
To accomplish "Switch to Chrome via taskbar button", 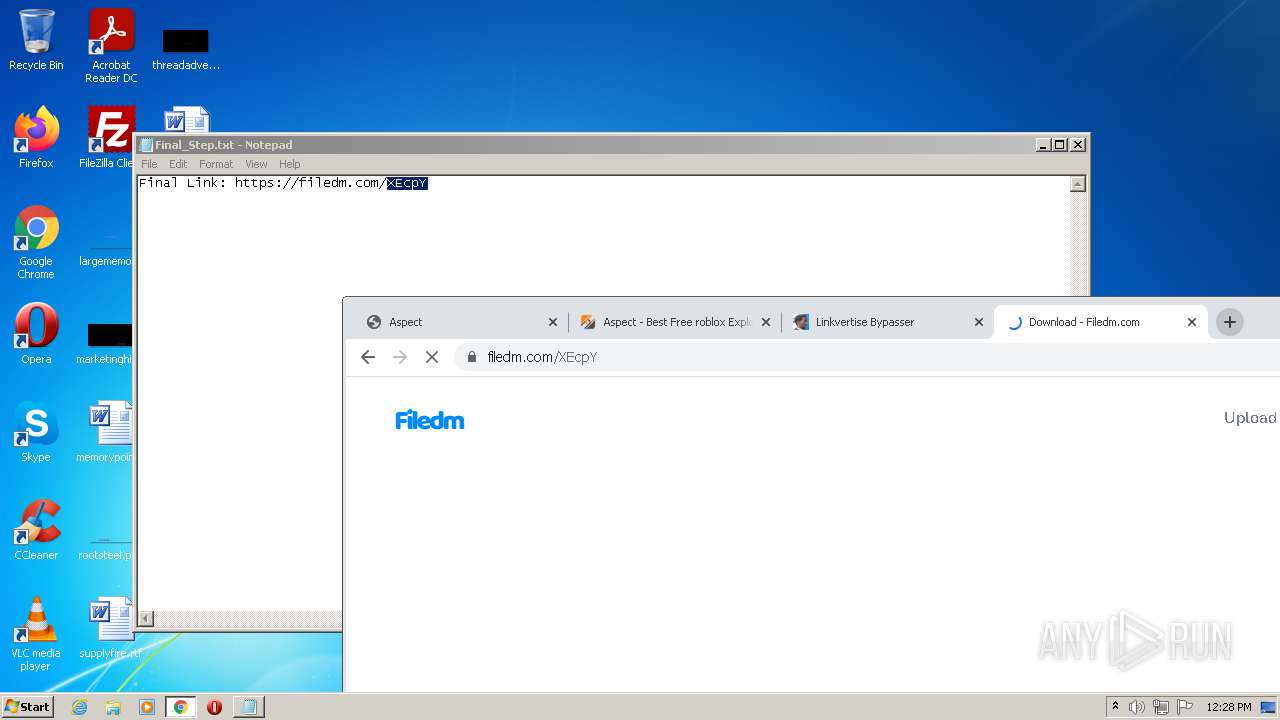I will click(x=180, y=707).
